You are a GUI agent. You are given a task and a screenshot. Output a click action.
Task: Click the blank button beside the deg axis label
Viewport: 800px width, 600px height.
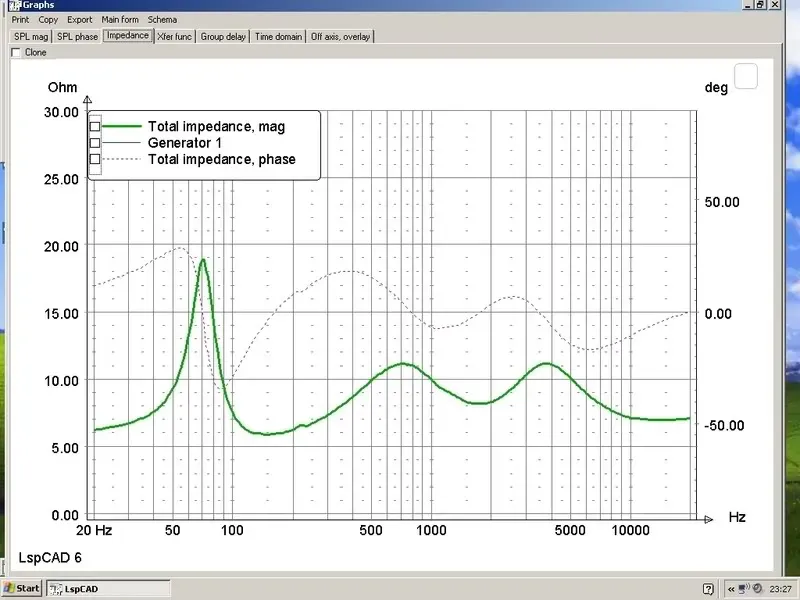click(x=745, y=76)
